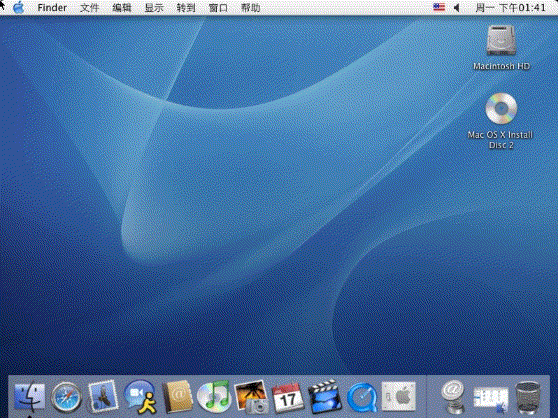Open the 编辑 menu

(122, 8)
